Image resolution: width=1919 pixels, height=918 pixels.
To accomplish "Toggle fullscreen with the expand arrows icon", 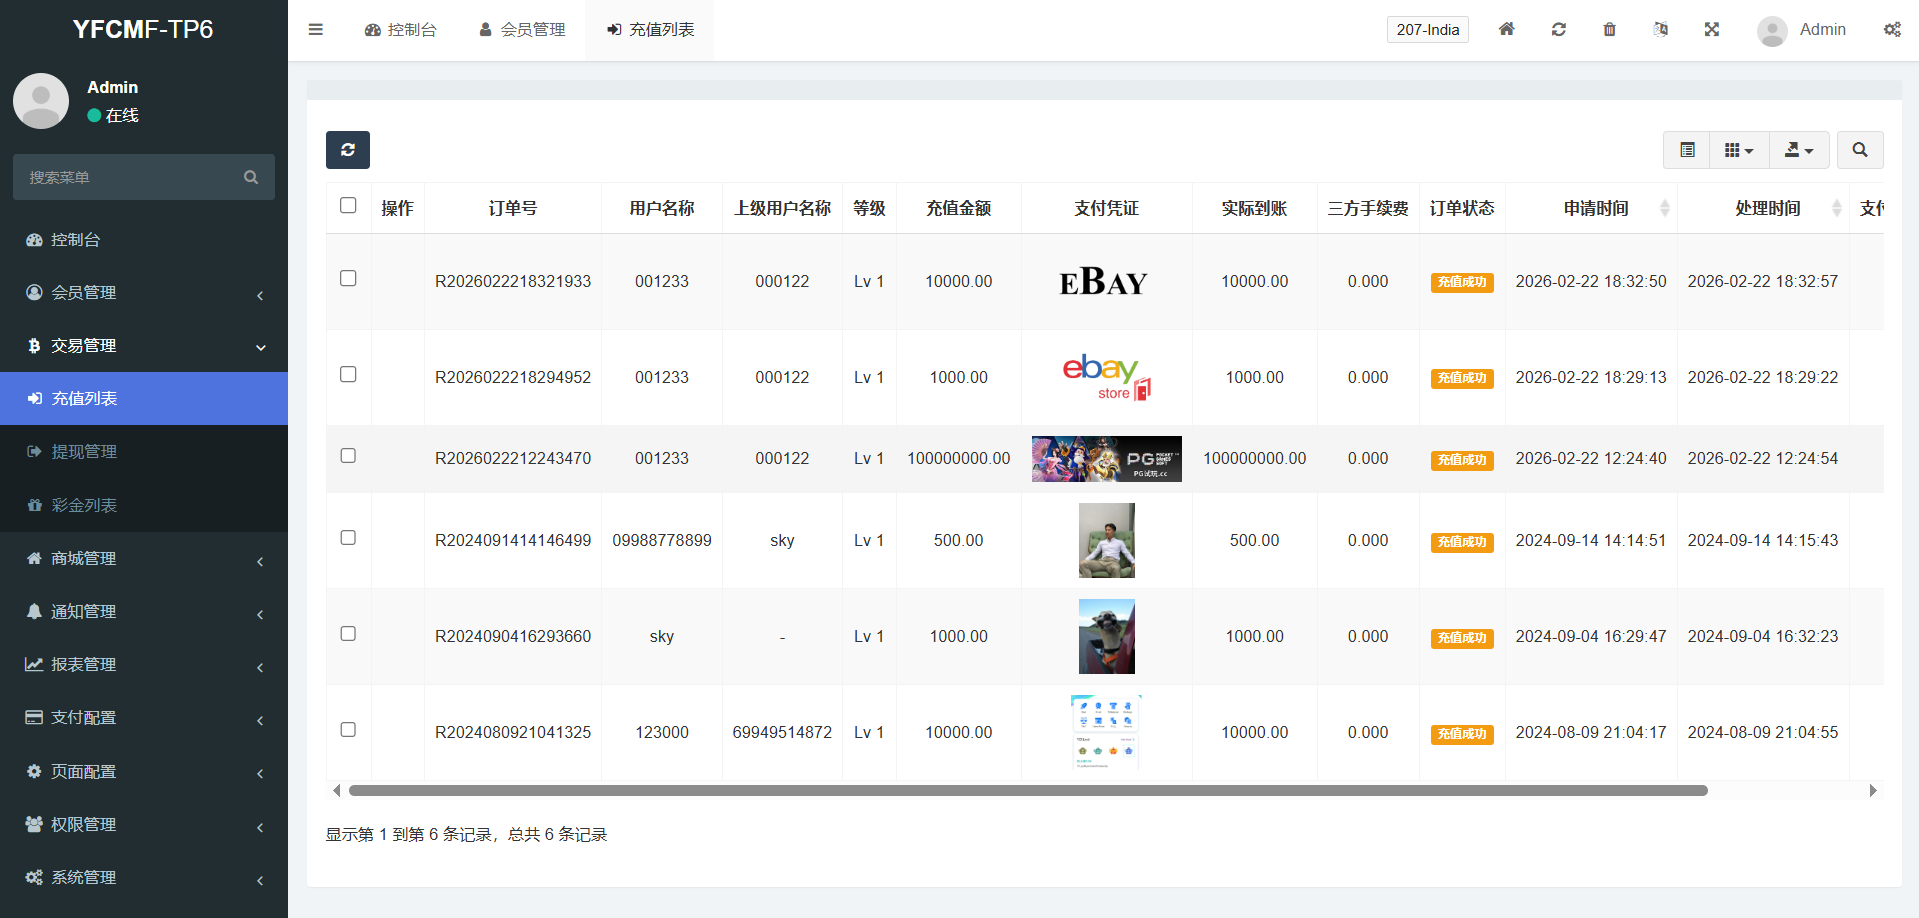I will click(1711, 29).
